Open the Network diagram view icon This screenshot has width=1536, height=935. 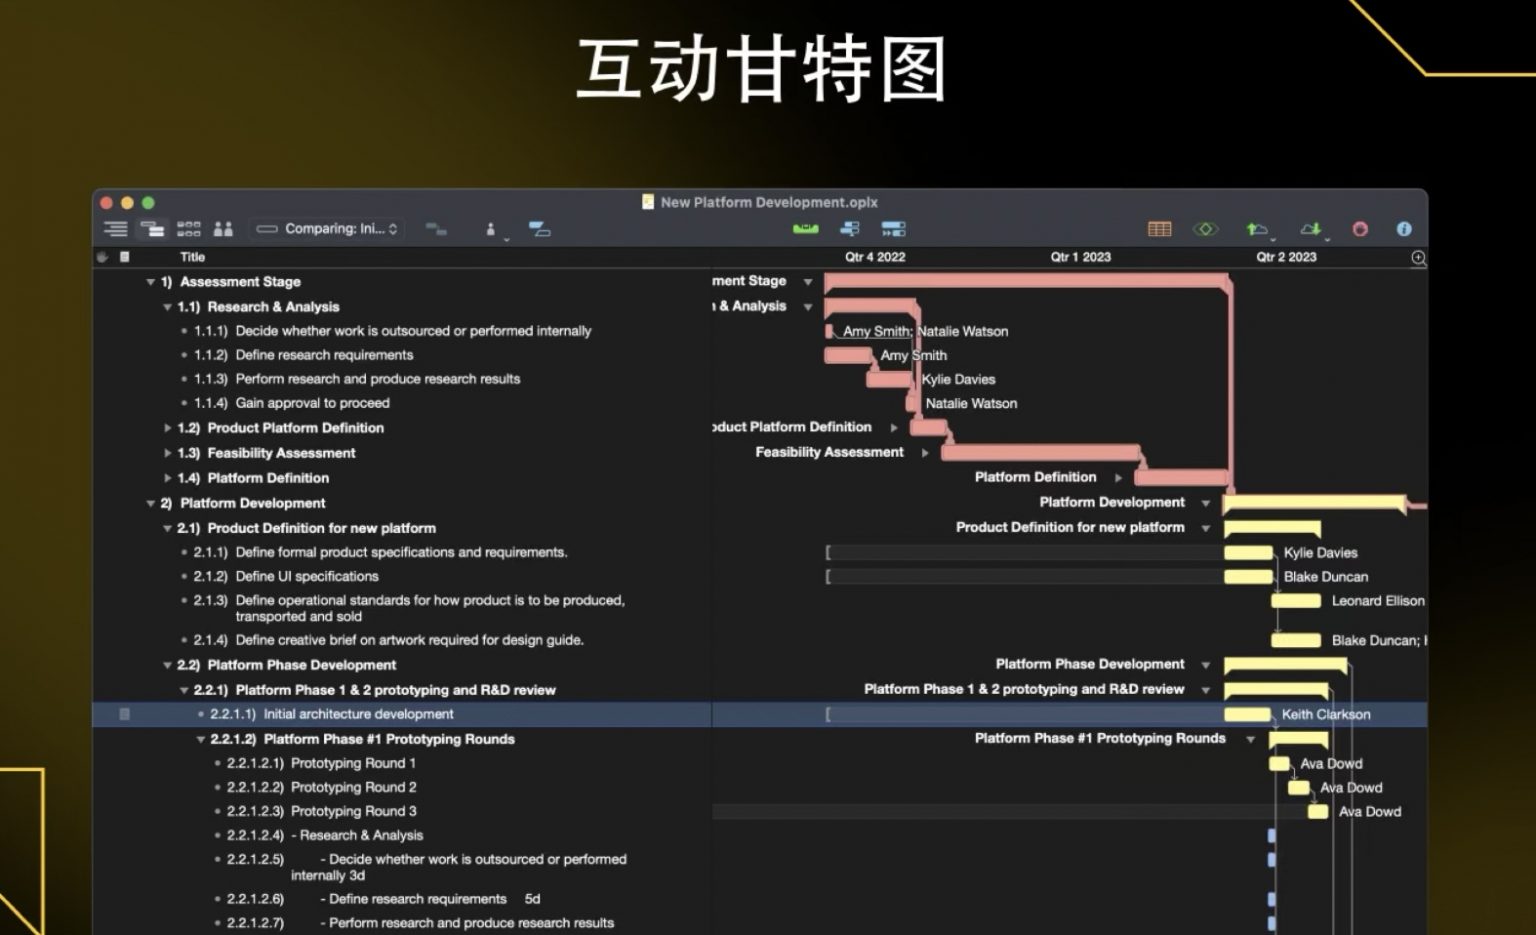point(189,228)
